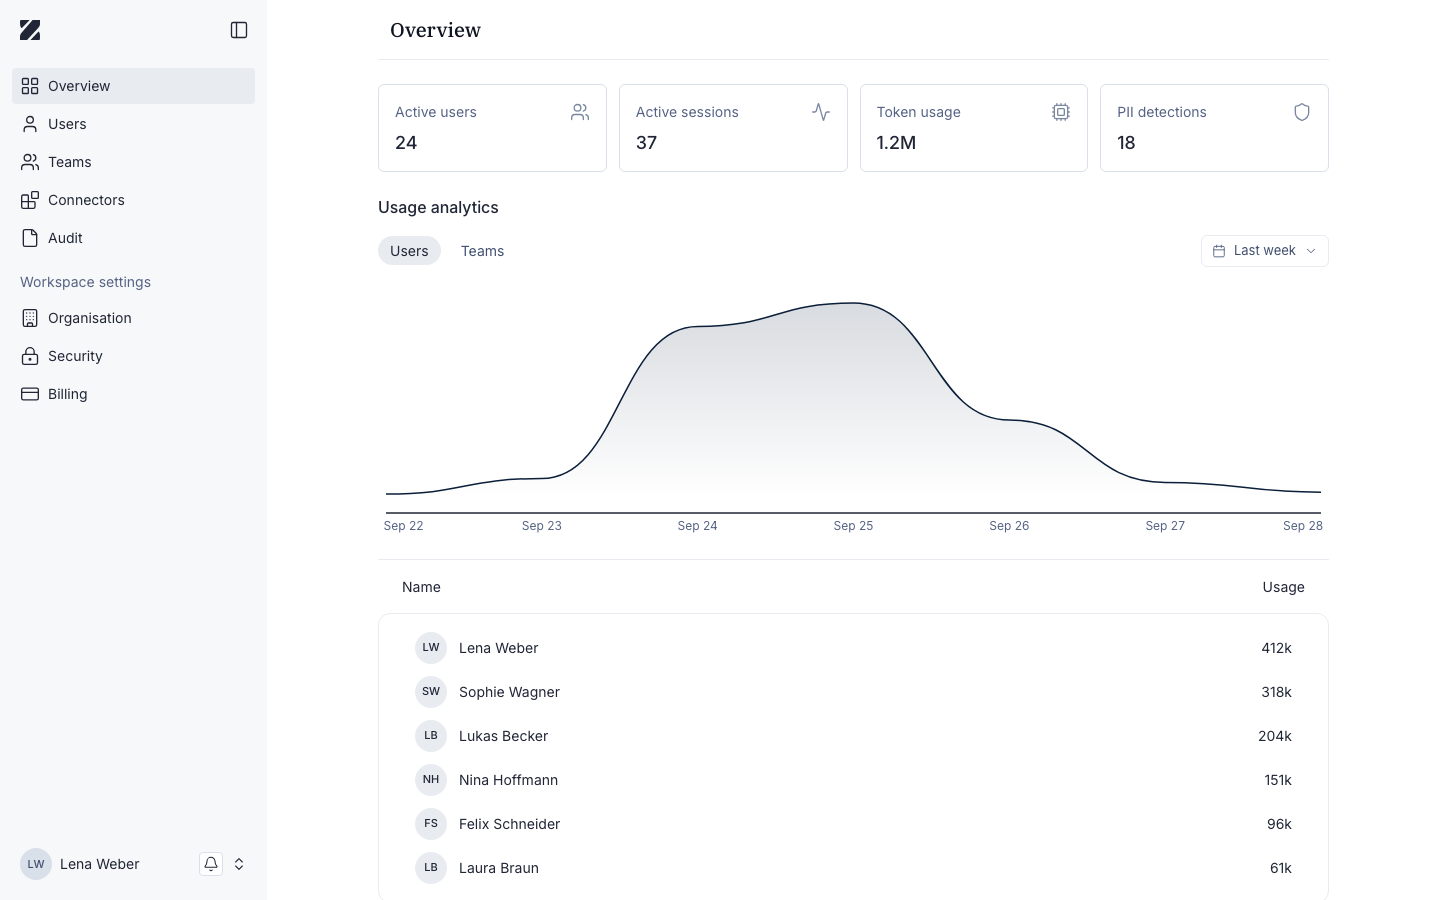
Task: Select the Laura Braun table row
Action: tap(853, 868)
